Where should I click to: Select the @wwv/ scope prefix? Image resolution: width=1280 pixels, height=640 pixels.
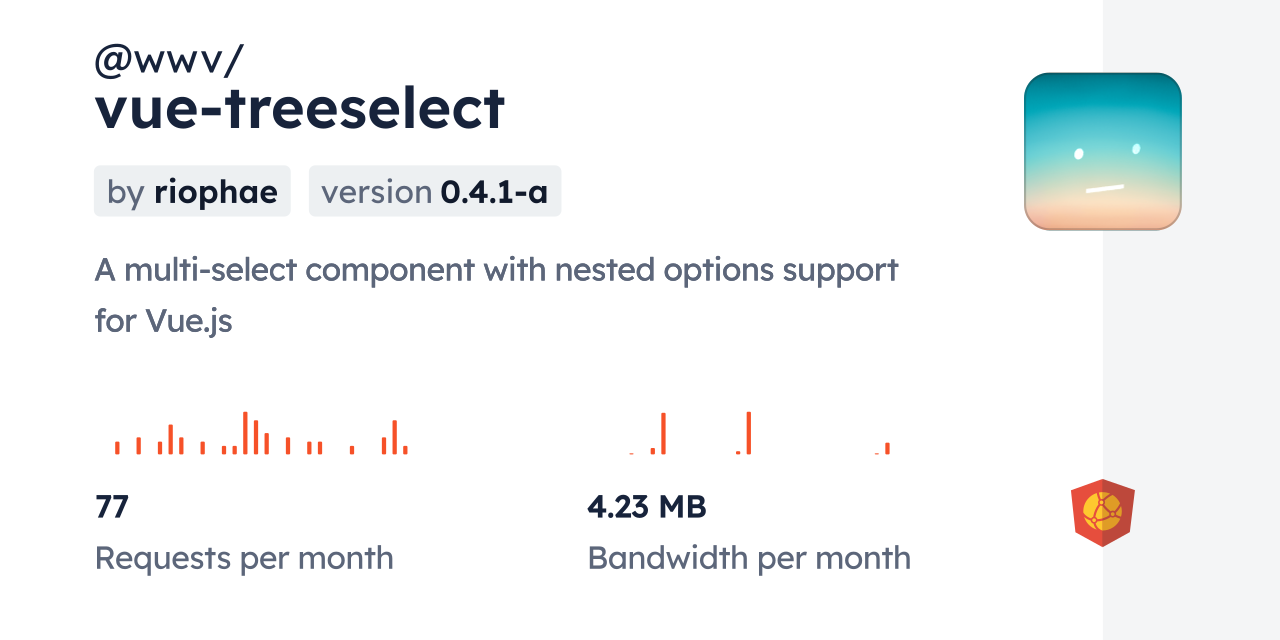pos(168,60)
